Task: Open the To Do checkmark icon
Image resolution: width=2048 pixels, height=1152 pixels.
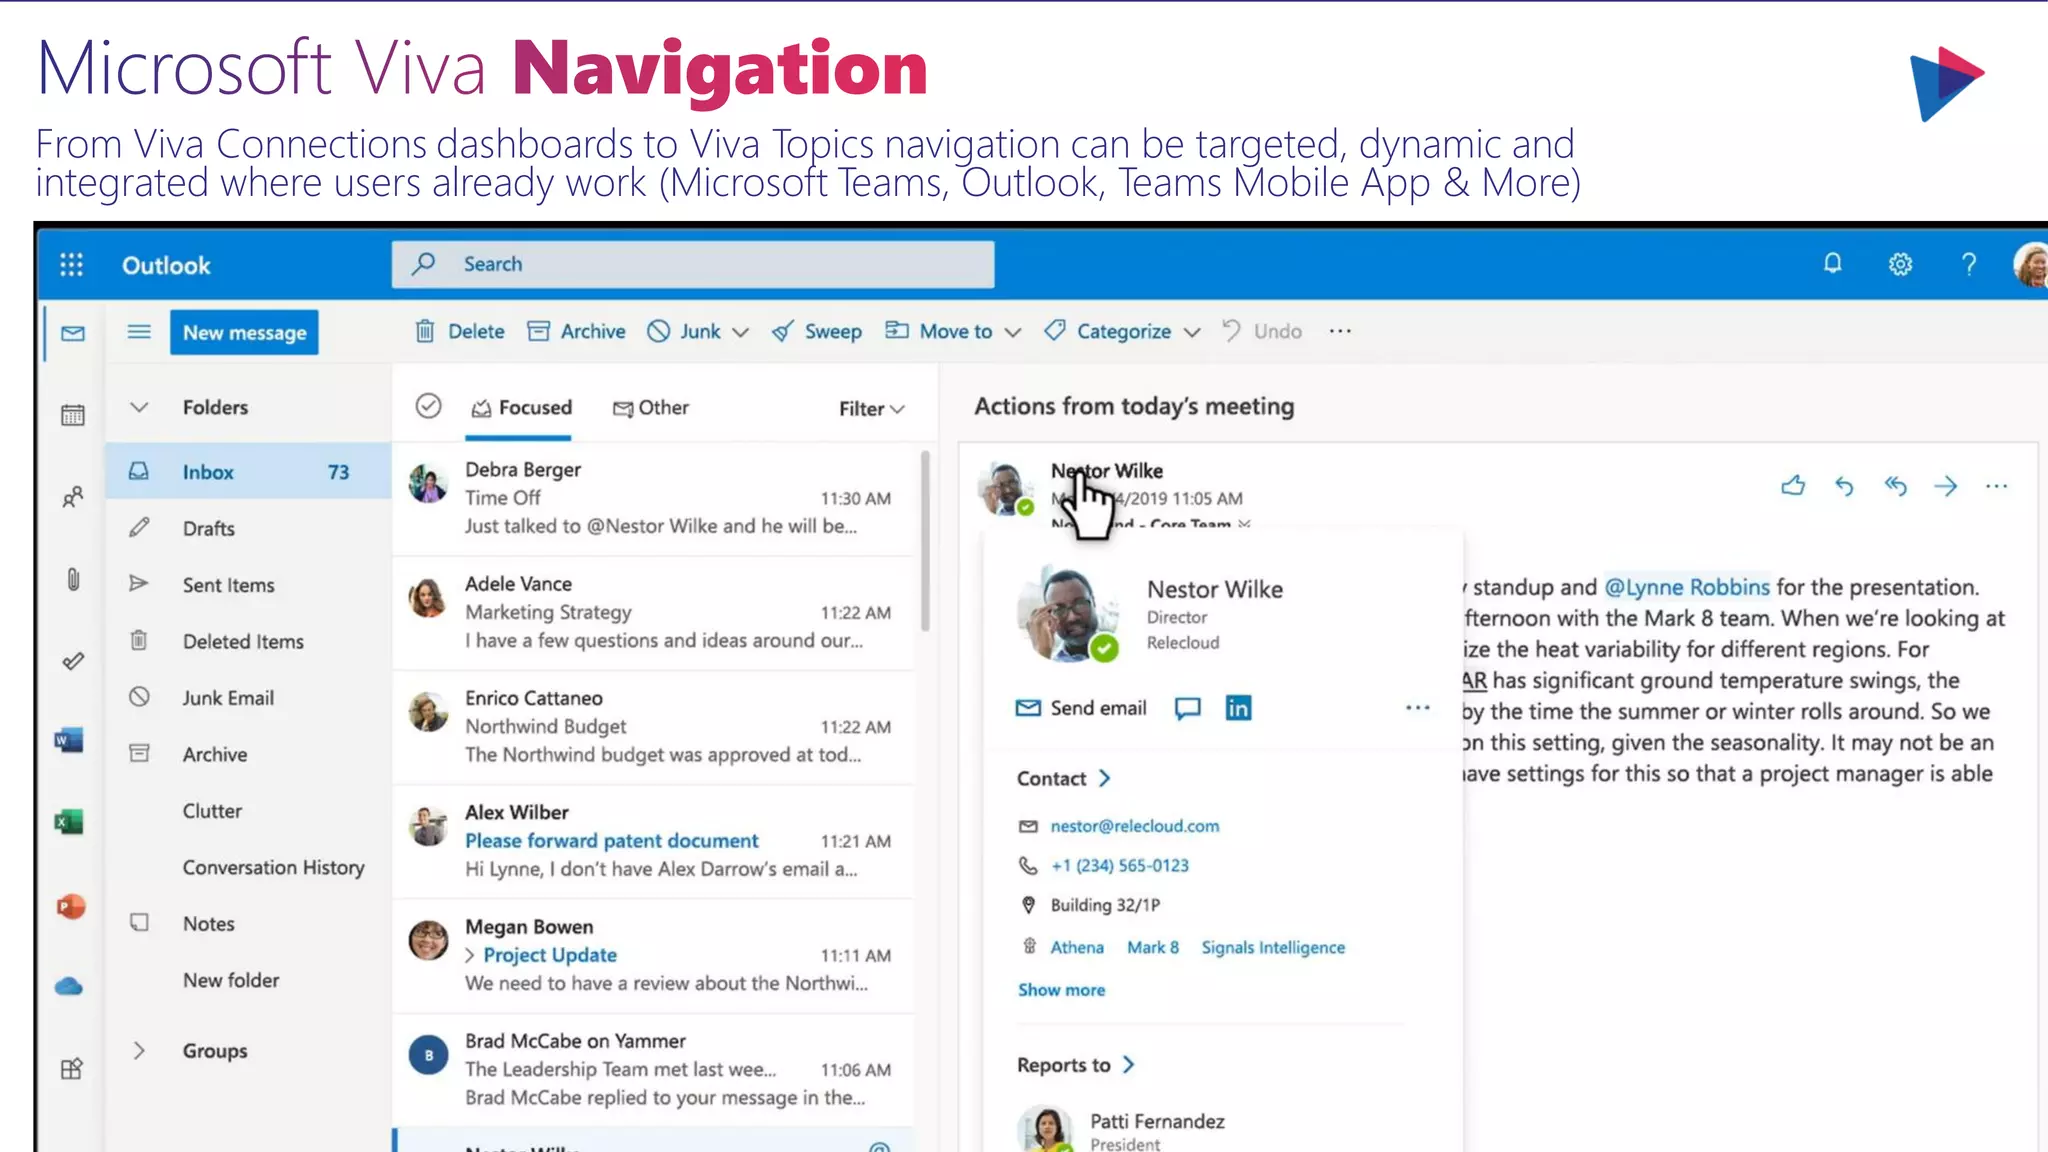Action: pos(73,661)
